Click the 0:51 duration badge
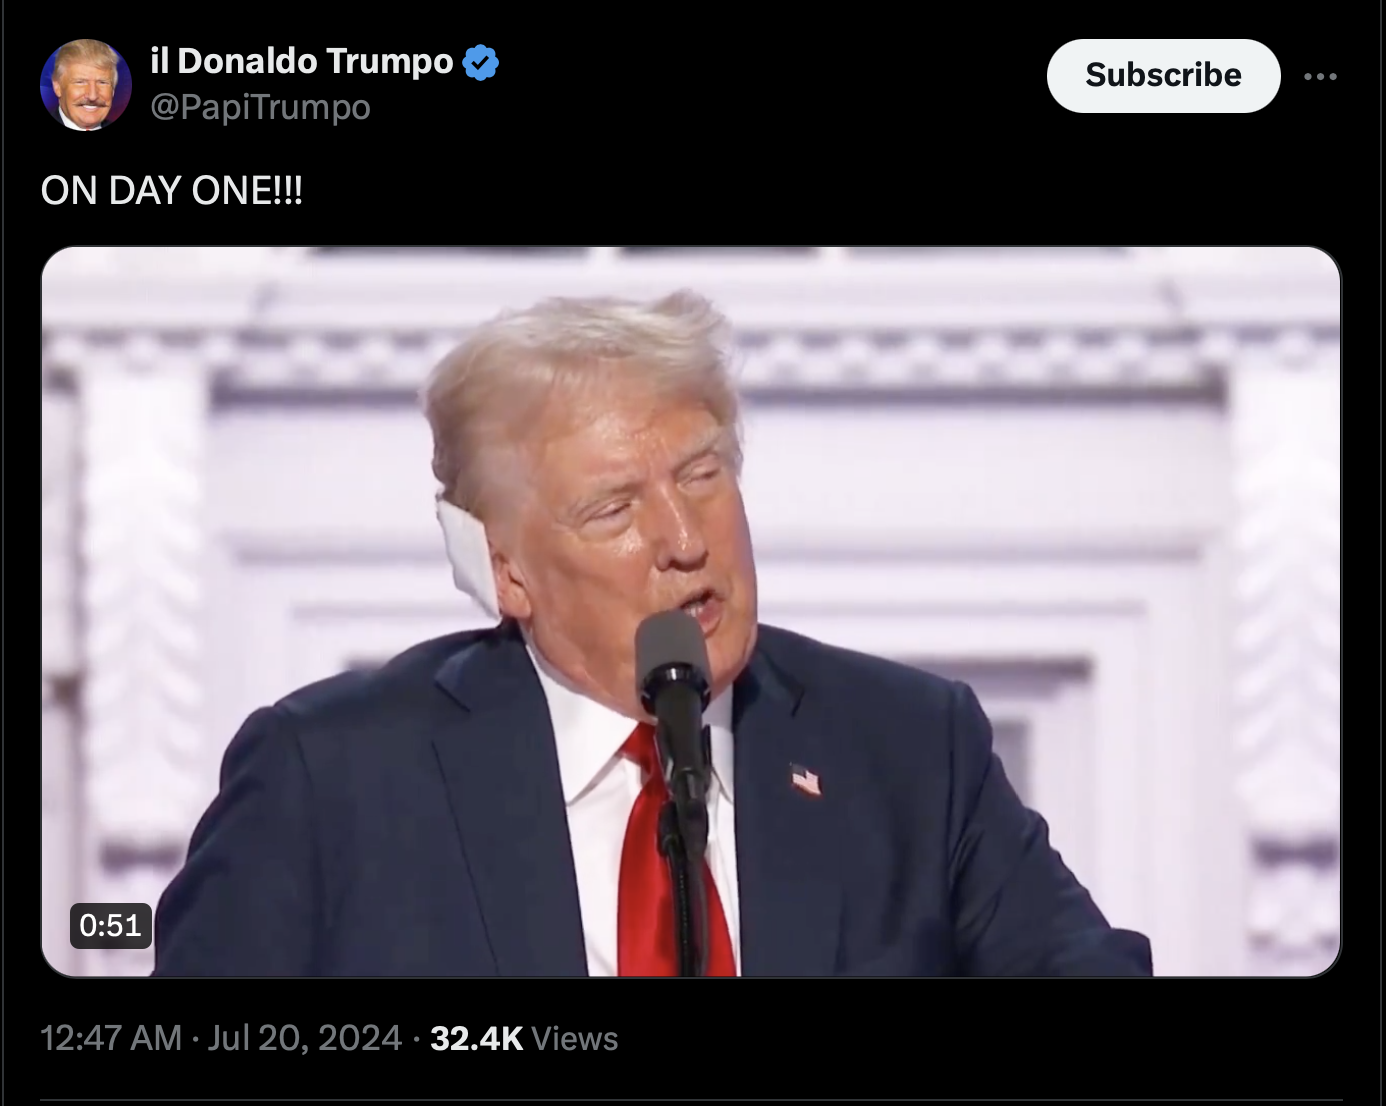The width and height of the screenshot is (1386, 1106). click(x=110, y=925)
